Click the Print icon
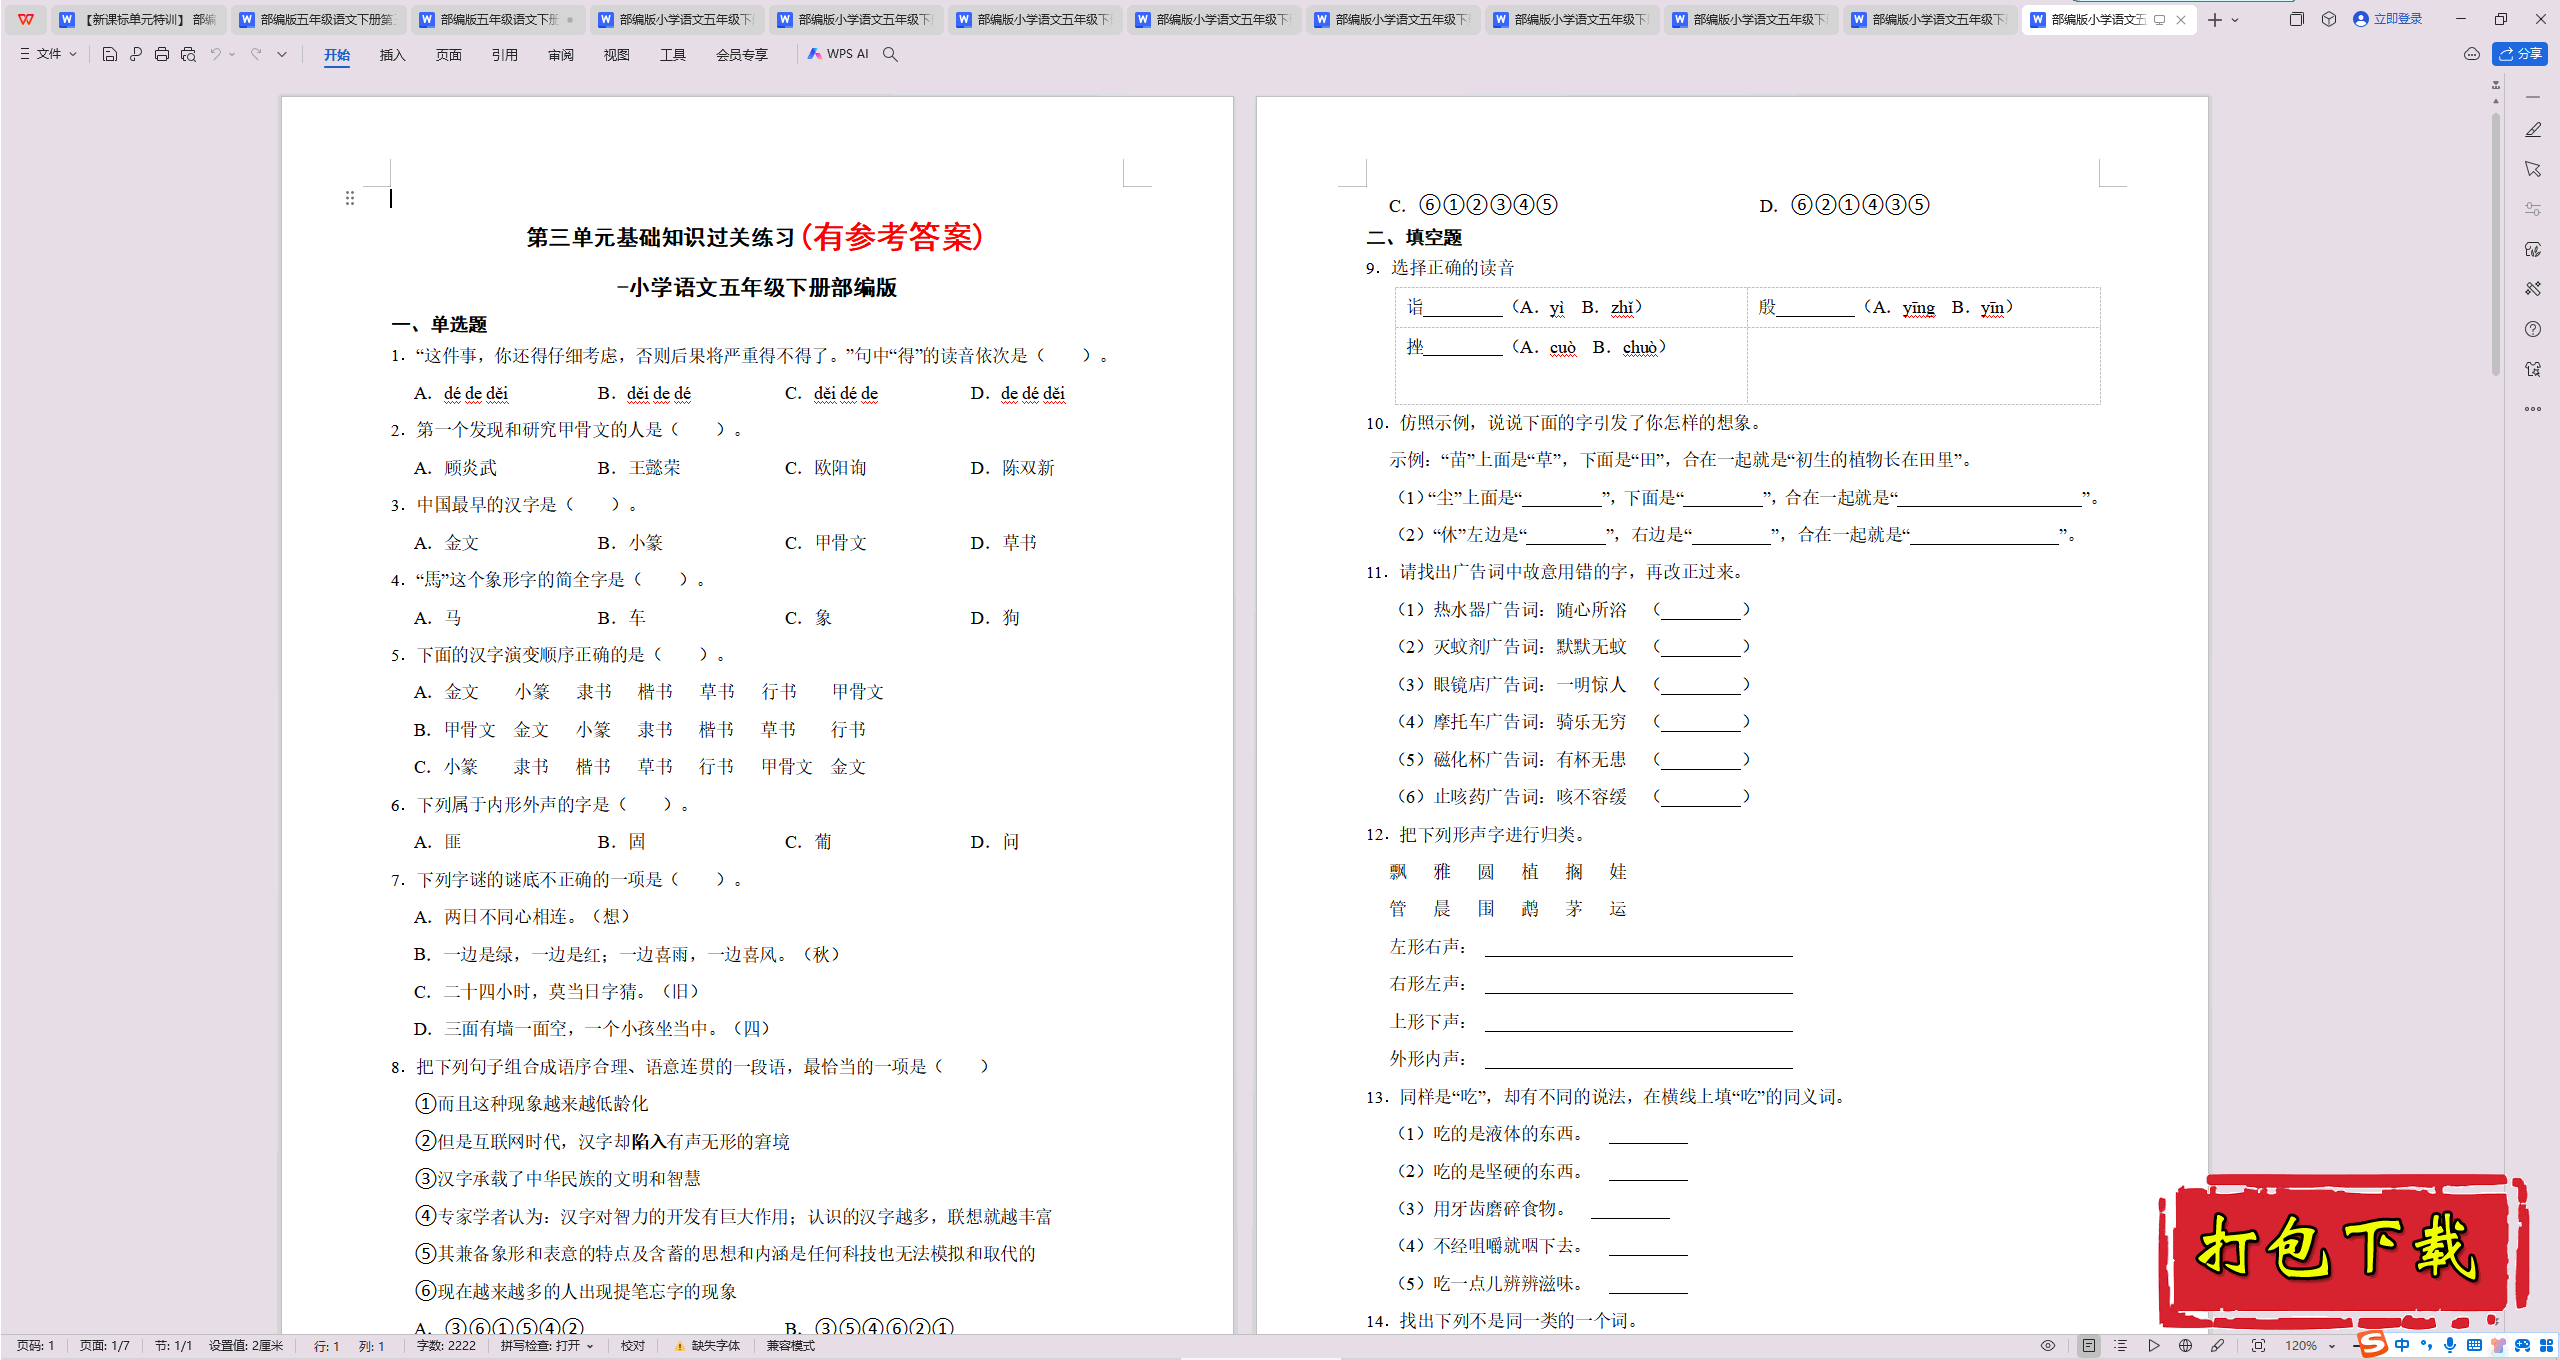2560x1360 pixels. pos(162,54)
